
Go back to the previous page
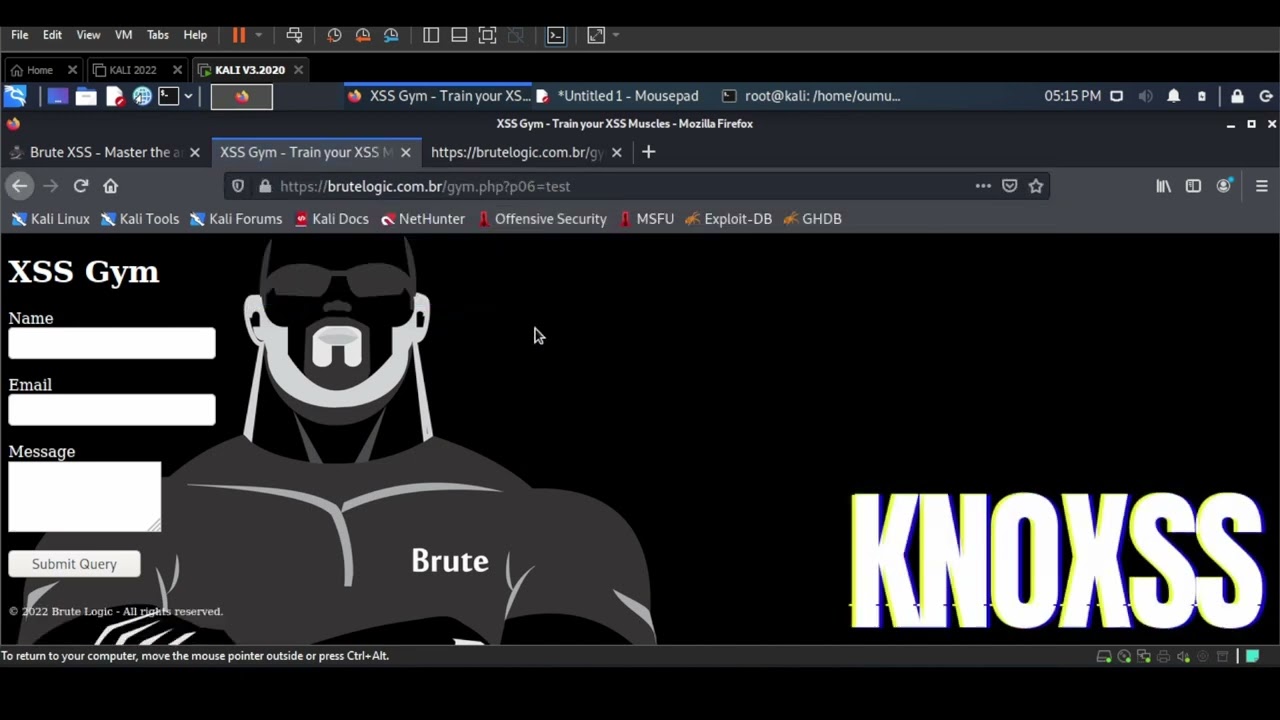point(19,186)
